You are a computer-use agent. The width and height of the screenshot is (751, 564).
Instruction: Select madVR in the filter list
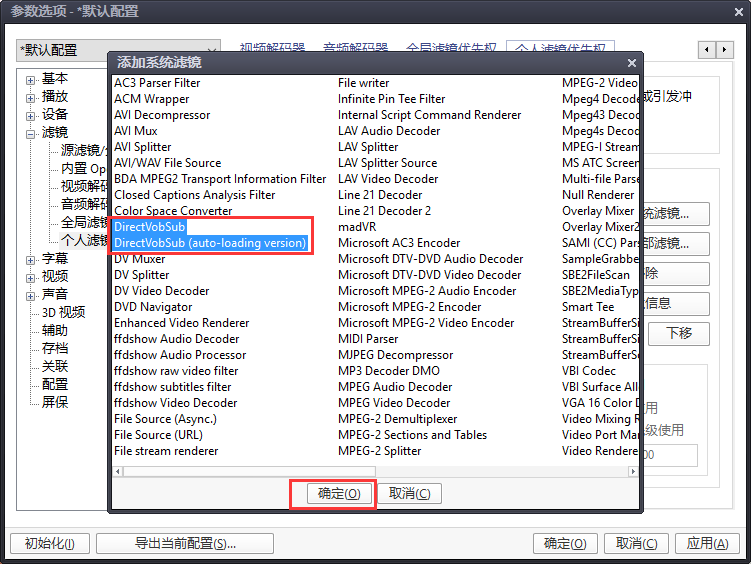(359, 227)
